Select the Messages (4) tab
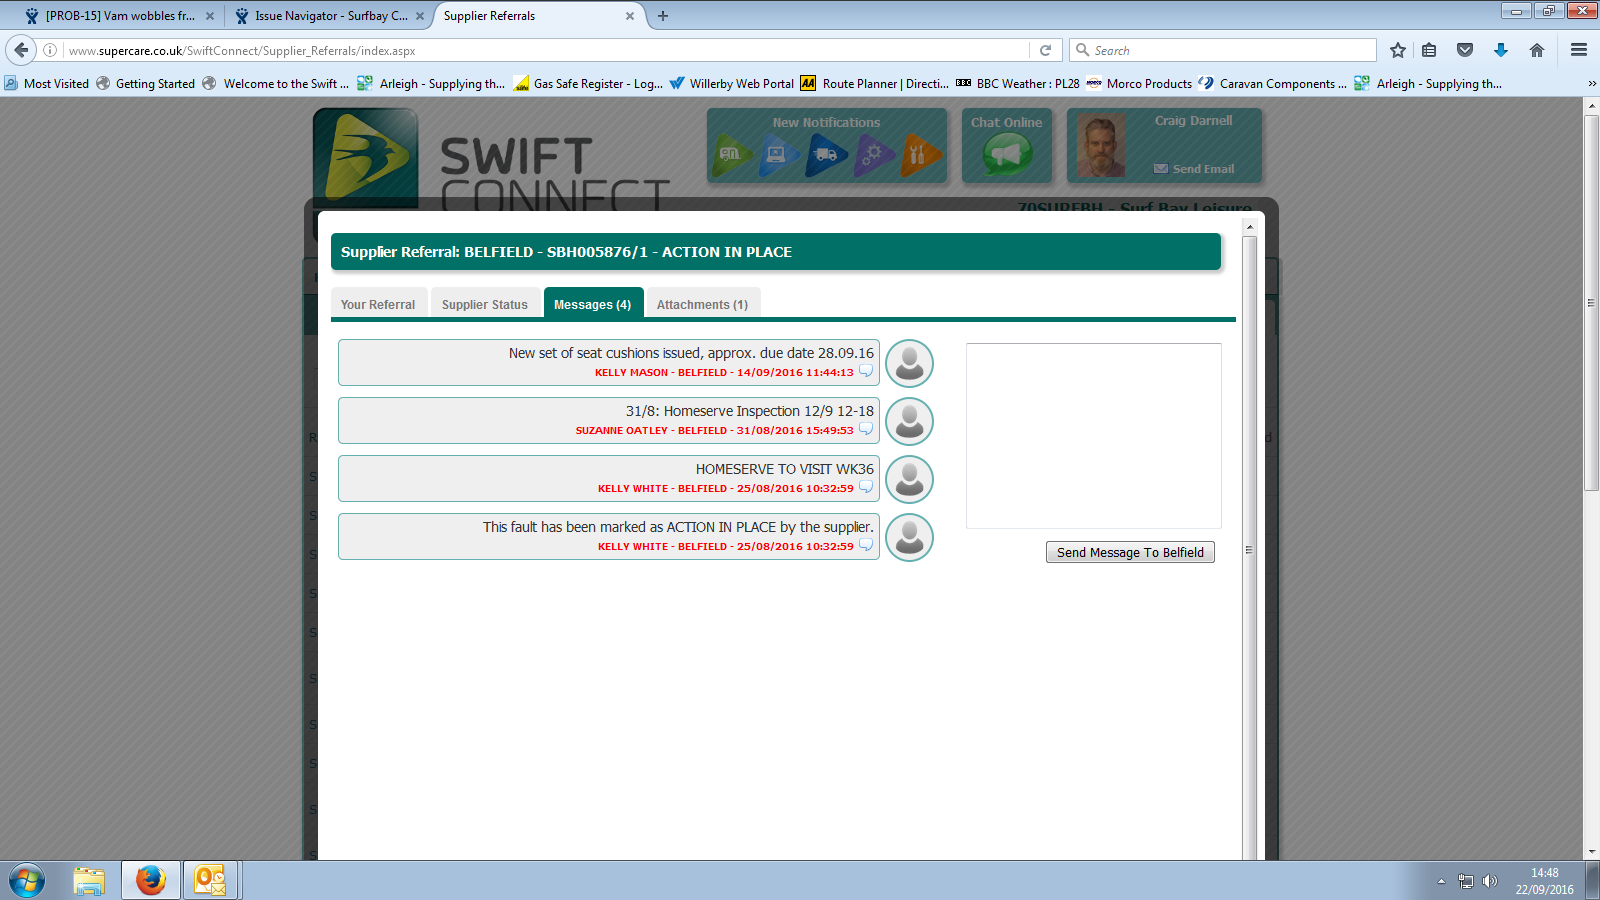 click(593, 304)
